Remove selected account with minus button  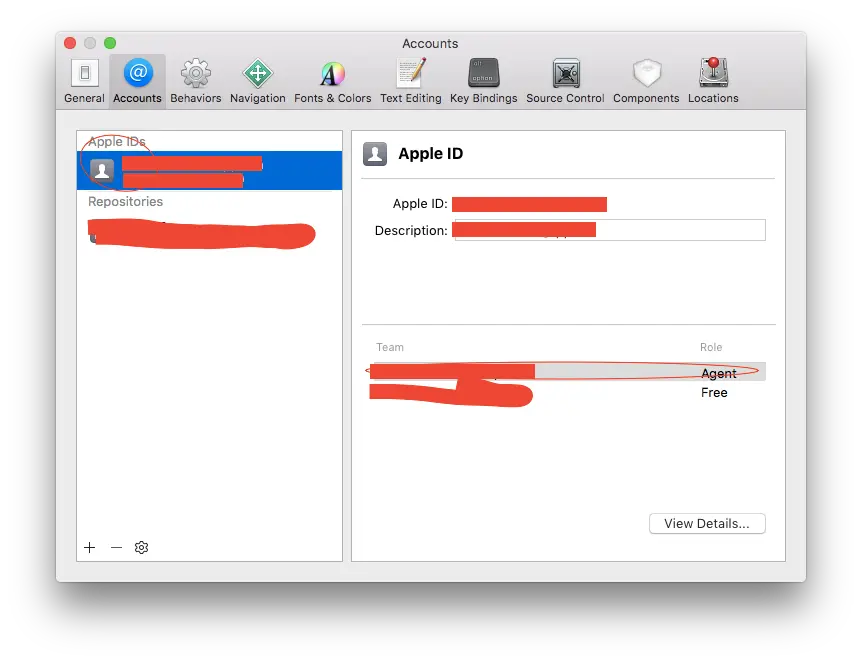(116, 548)
